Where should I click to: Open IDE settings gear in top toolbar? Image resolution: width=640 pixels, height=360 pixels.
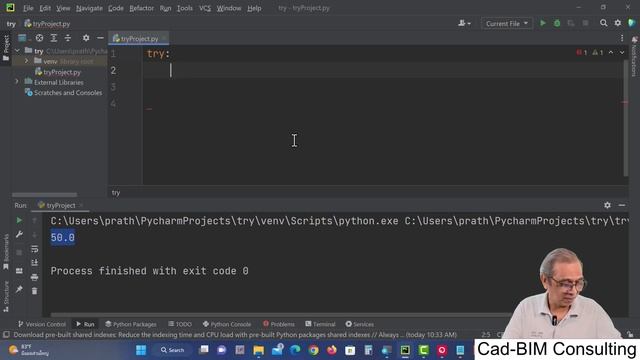(x=618, y=23)
